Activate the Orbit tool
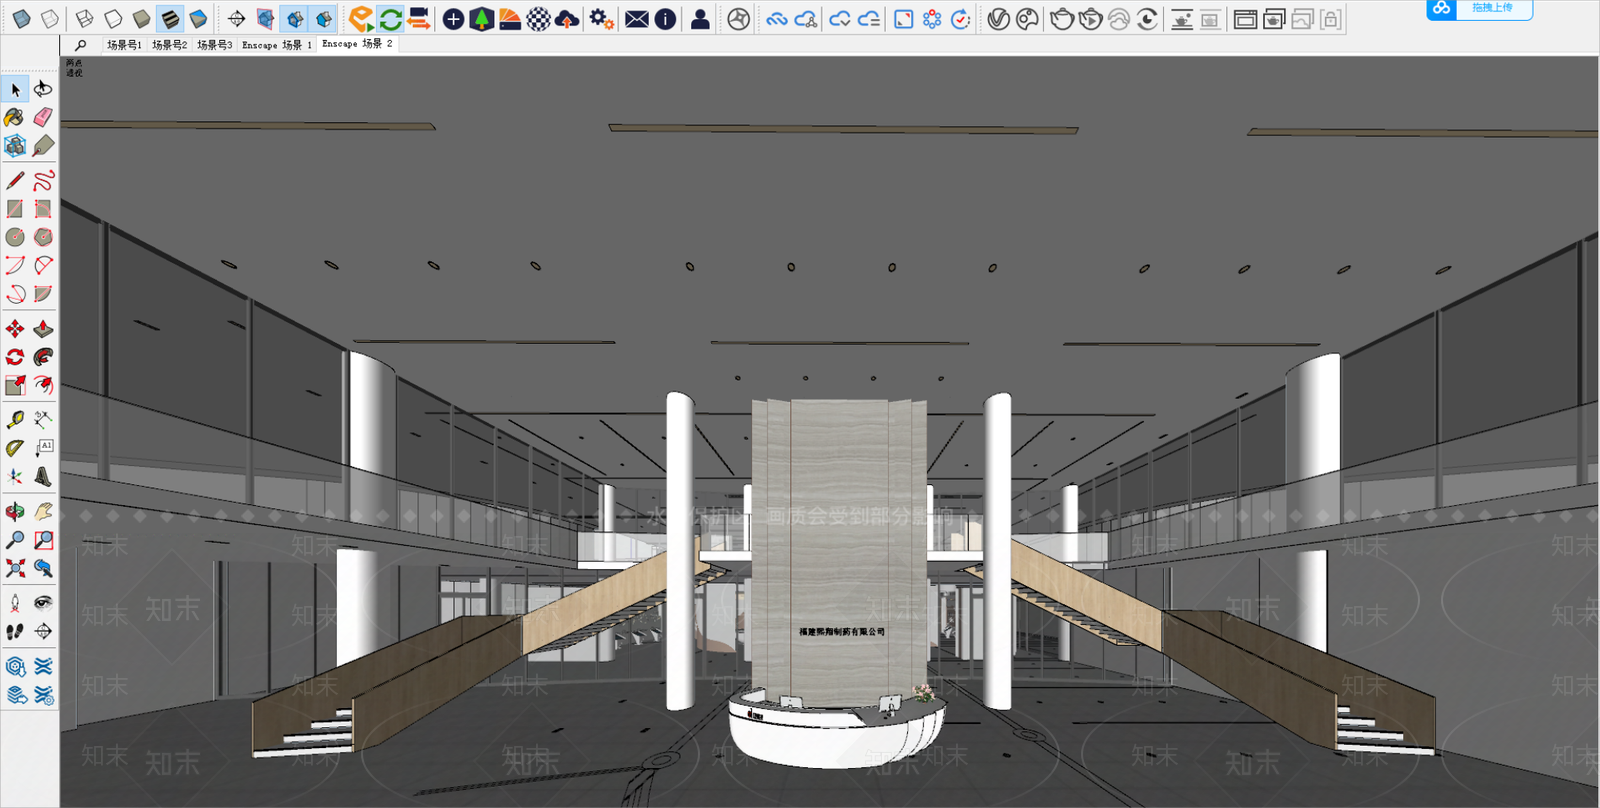 click(15, 512)
